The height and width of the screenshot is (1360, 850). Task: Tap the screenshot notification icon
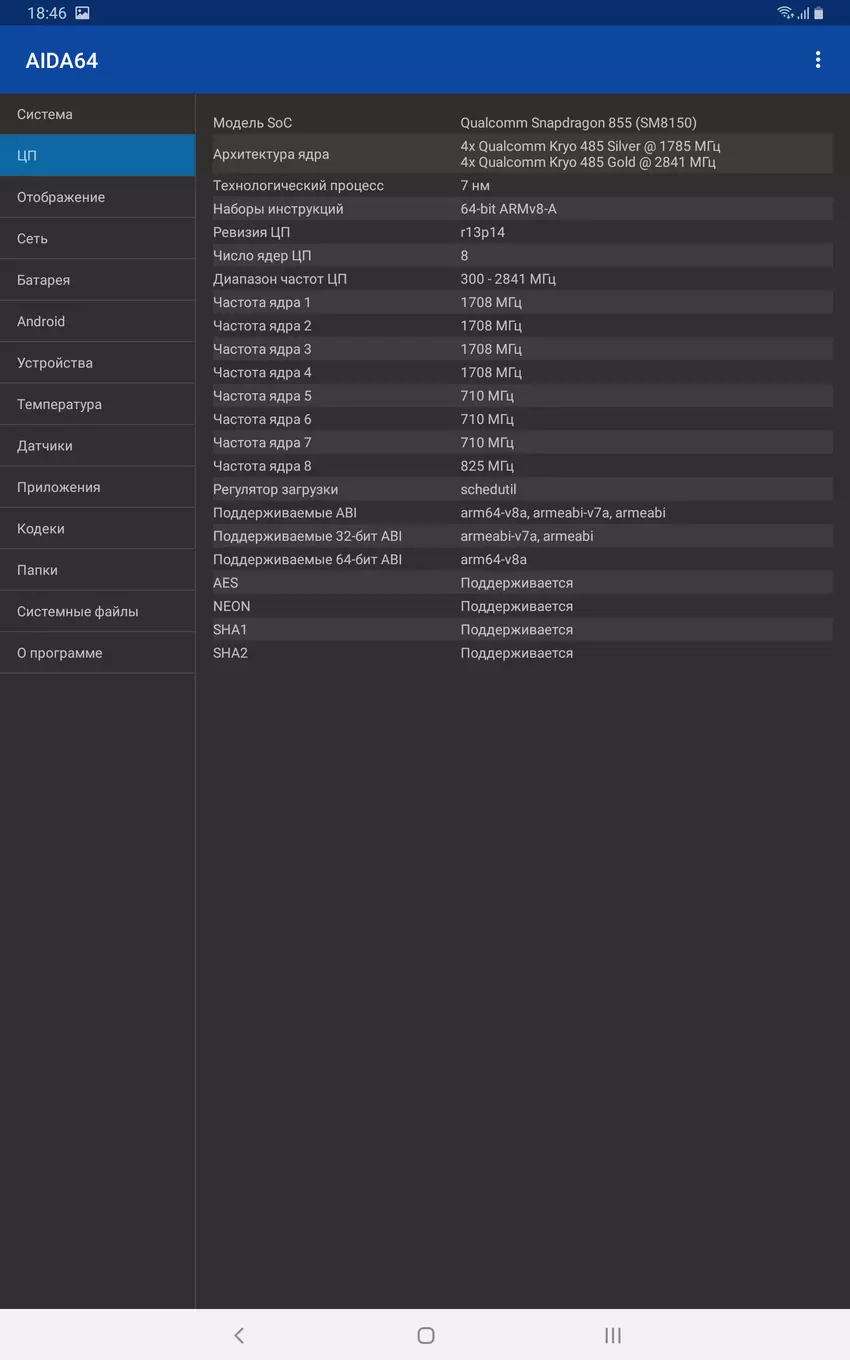pos(82,13)
